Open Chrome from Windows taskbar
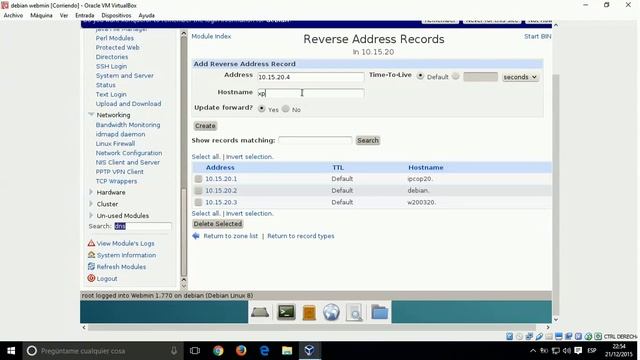This screenshot has width=640, height=360. point(218,351)
